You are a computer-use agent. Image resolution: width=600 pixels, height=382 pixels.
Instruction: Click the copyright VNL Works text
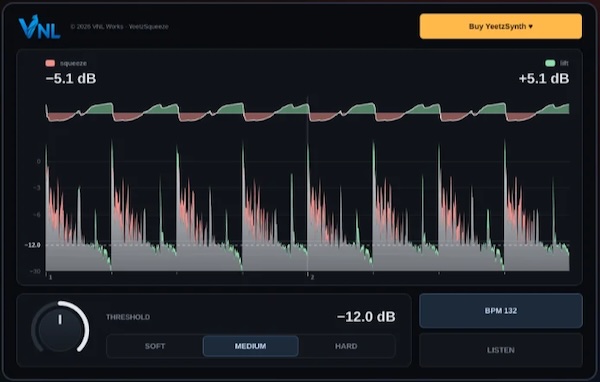click(119, 26)
